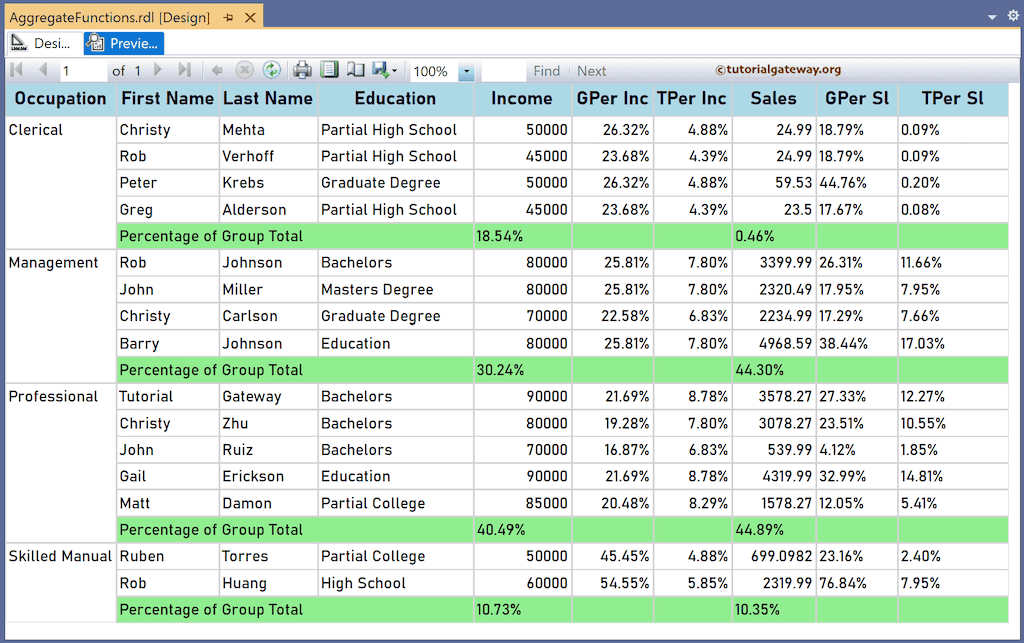Click the Find link
The image size is (1024, 643).
(x=546, y=71)
